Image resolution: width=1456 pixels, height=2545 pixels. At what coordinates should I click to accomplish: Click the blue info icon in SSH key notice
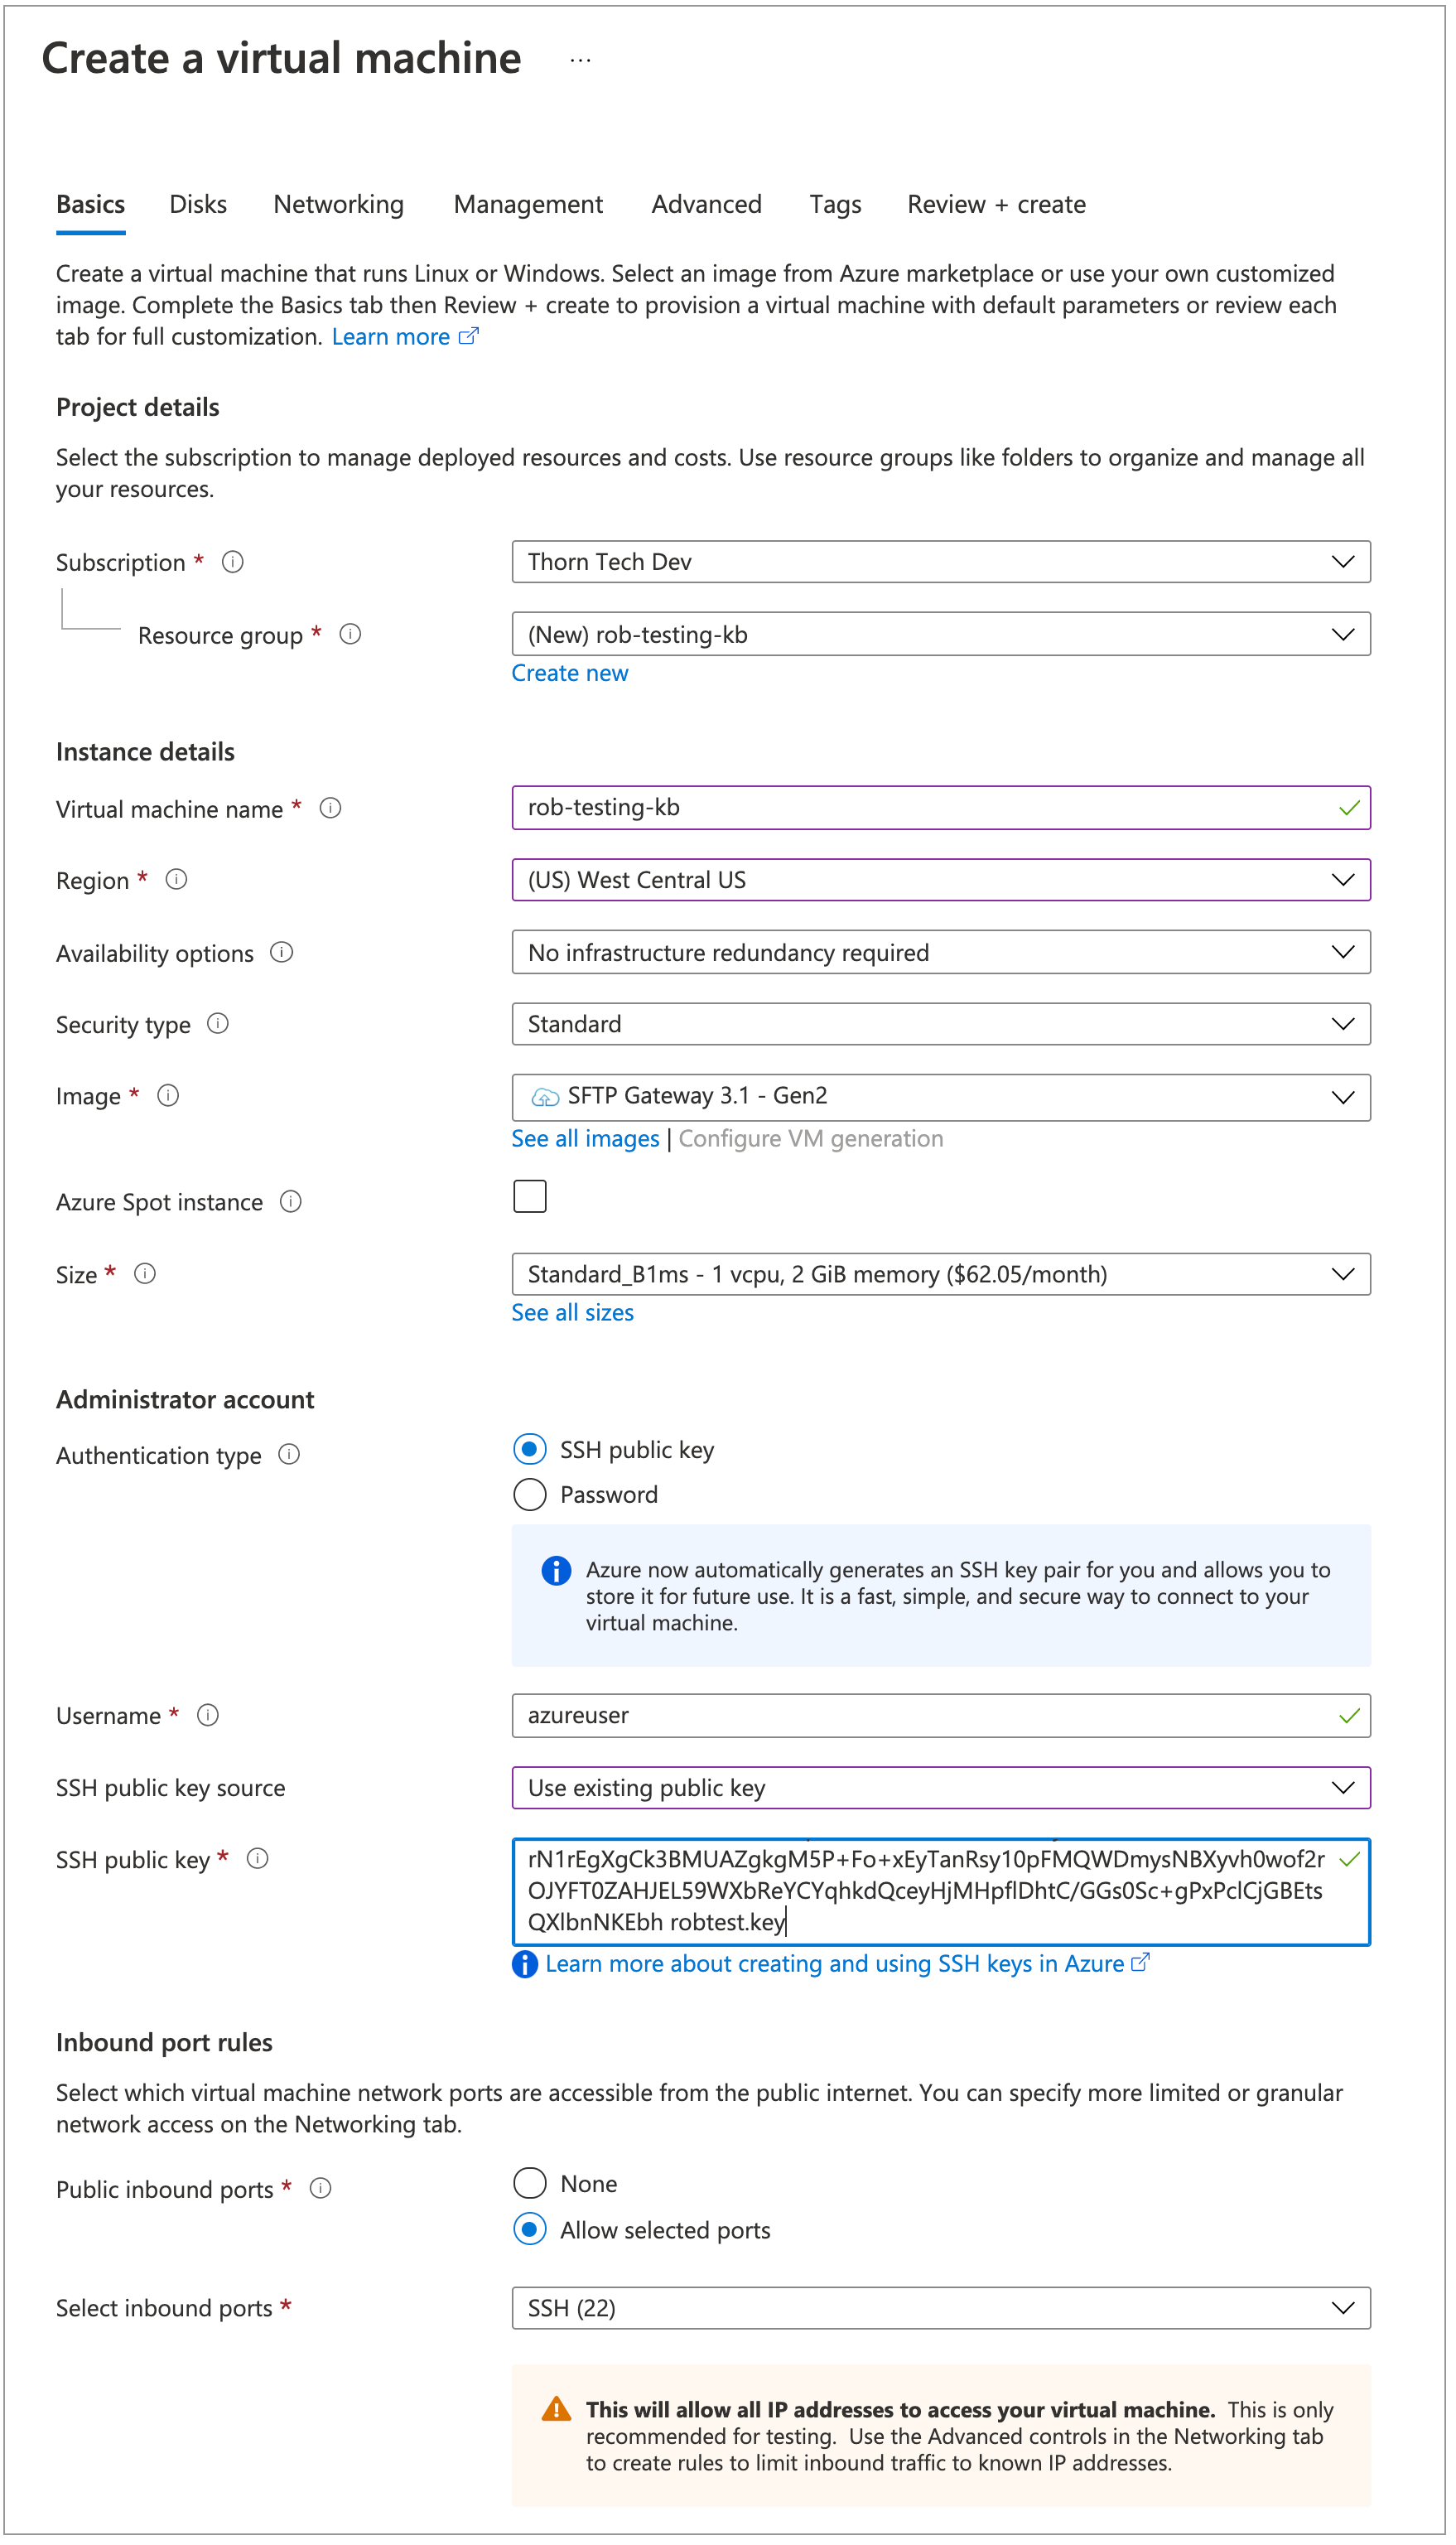tap(556, 1571)
